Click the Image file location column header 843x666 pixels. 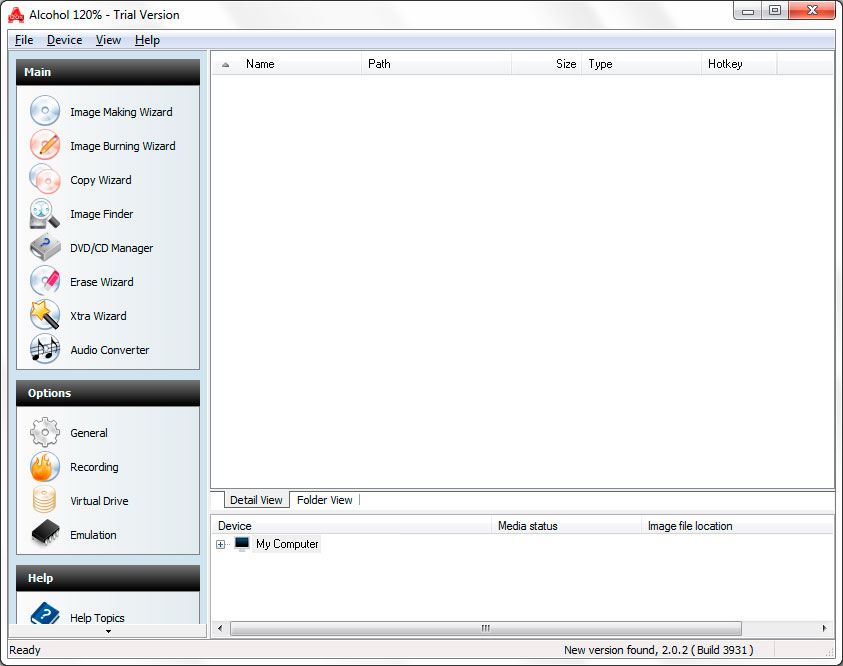click(x=738, y=526)
